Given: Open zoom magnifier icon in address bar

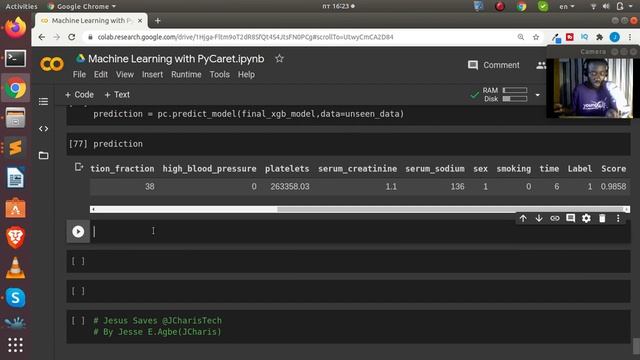Looking at the screenshot, I should [520, 37].
